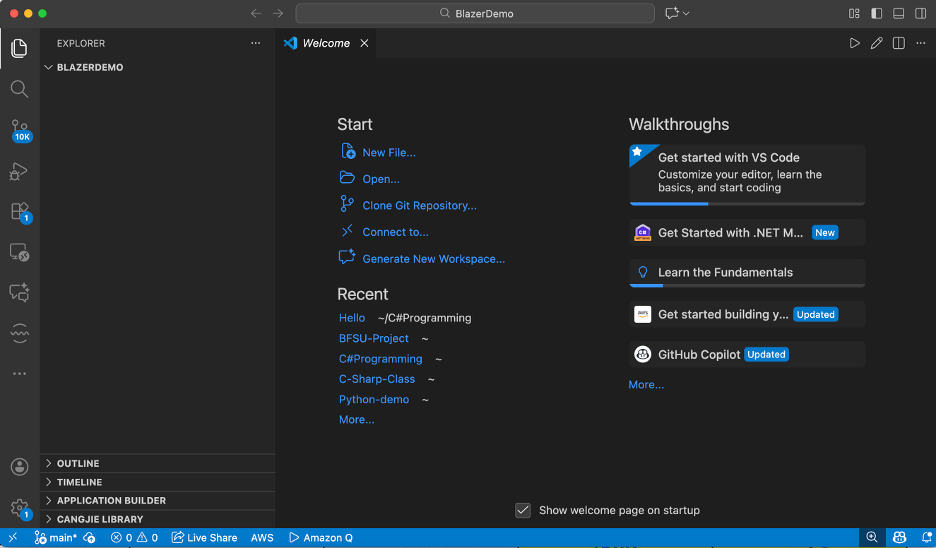This screenshot has width=936, height=548.
Task: Open the Run and Debug view
Action: click(19, 171)
